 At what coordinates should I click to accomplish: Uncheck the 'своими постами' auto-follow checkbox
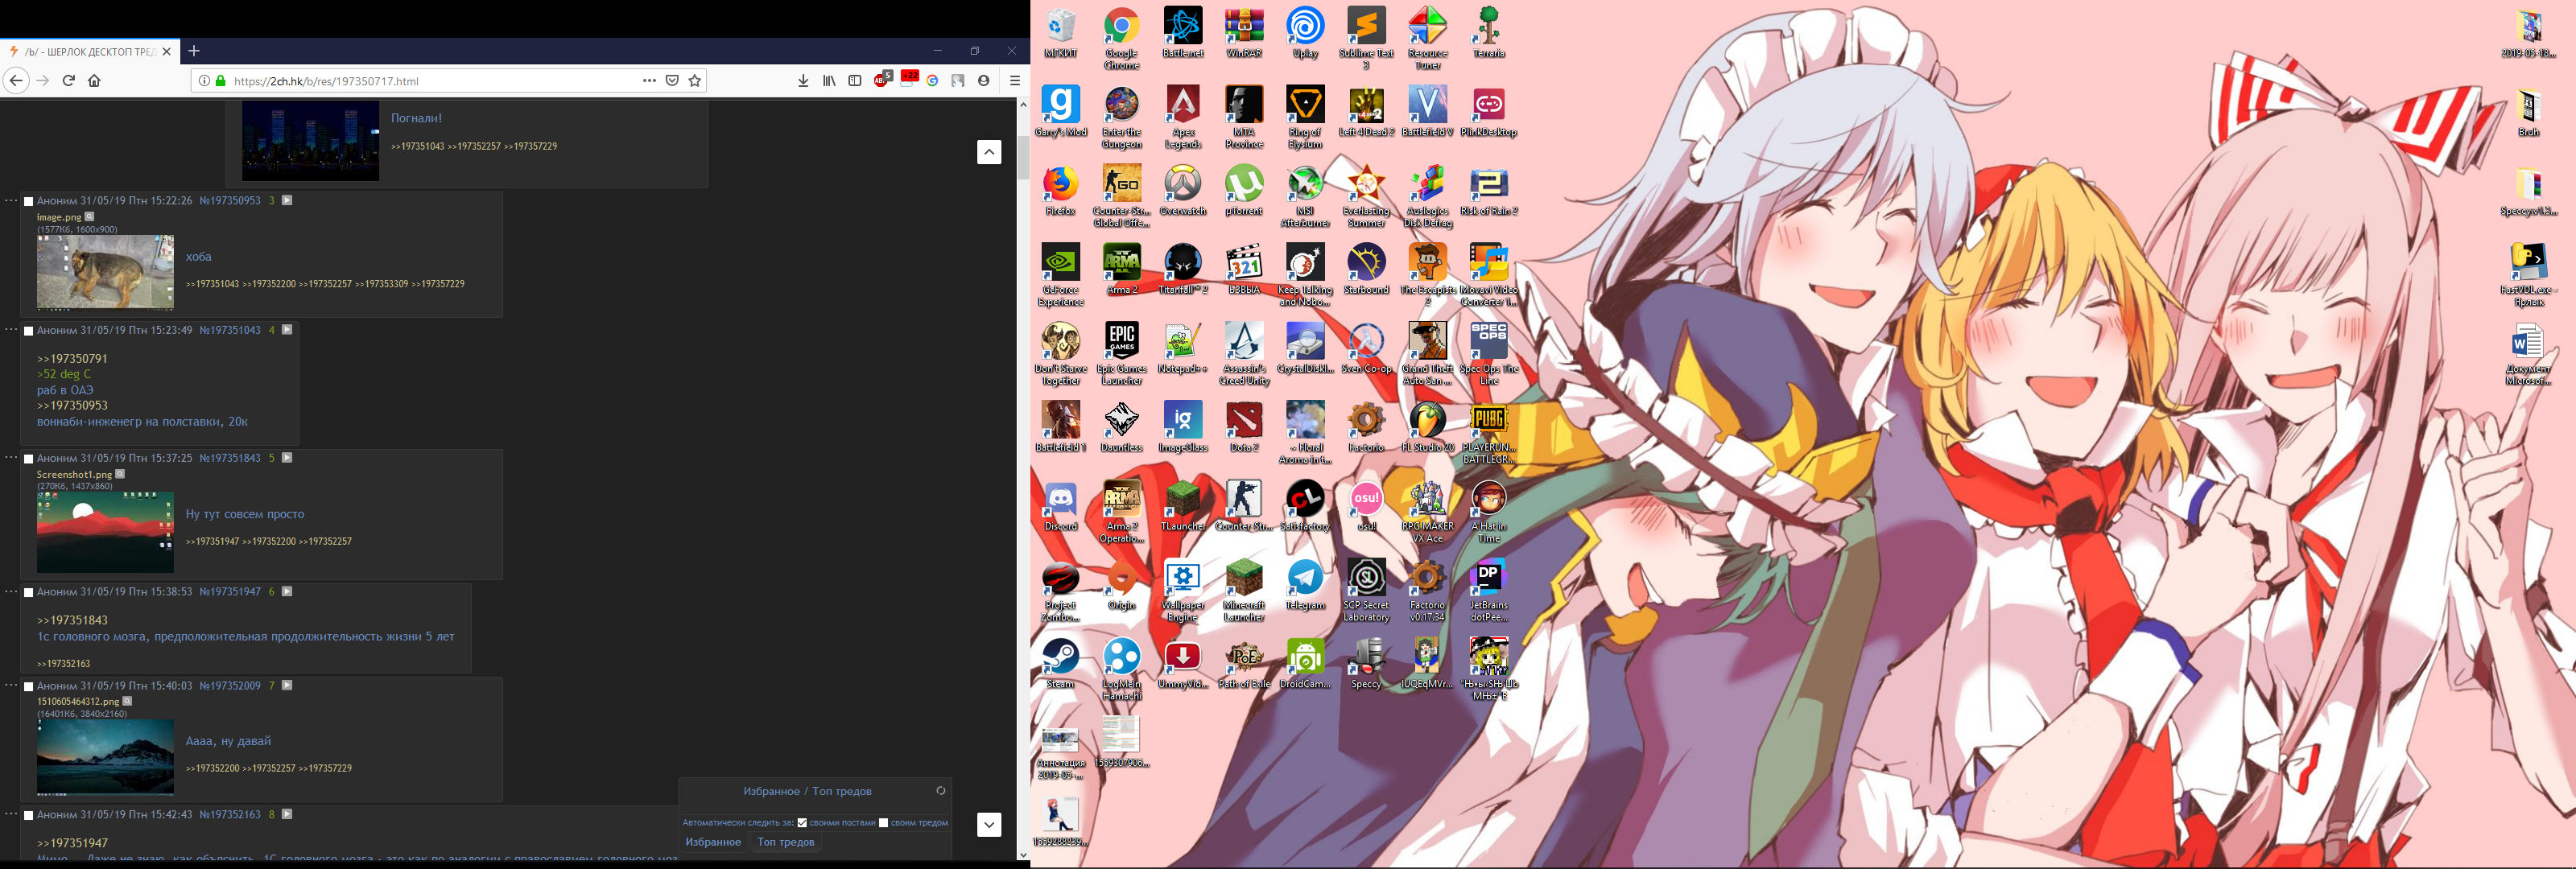(802, 823)
